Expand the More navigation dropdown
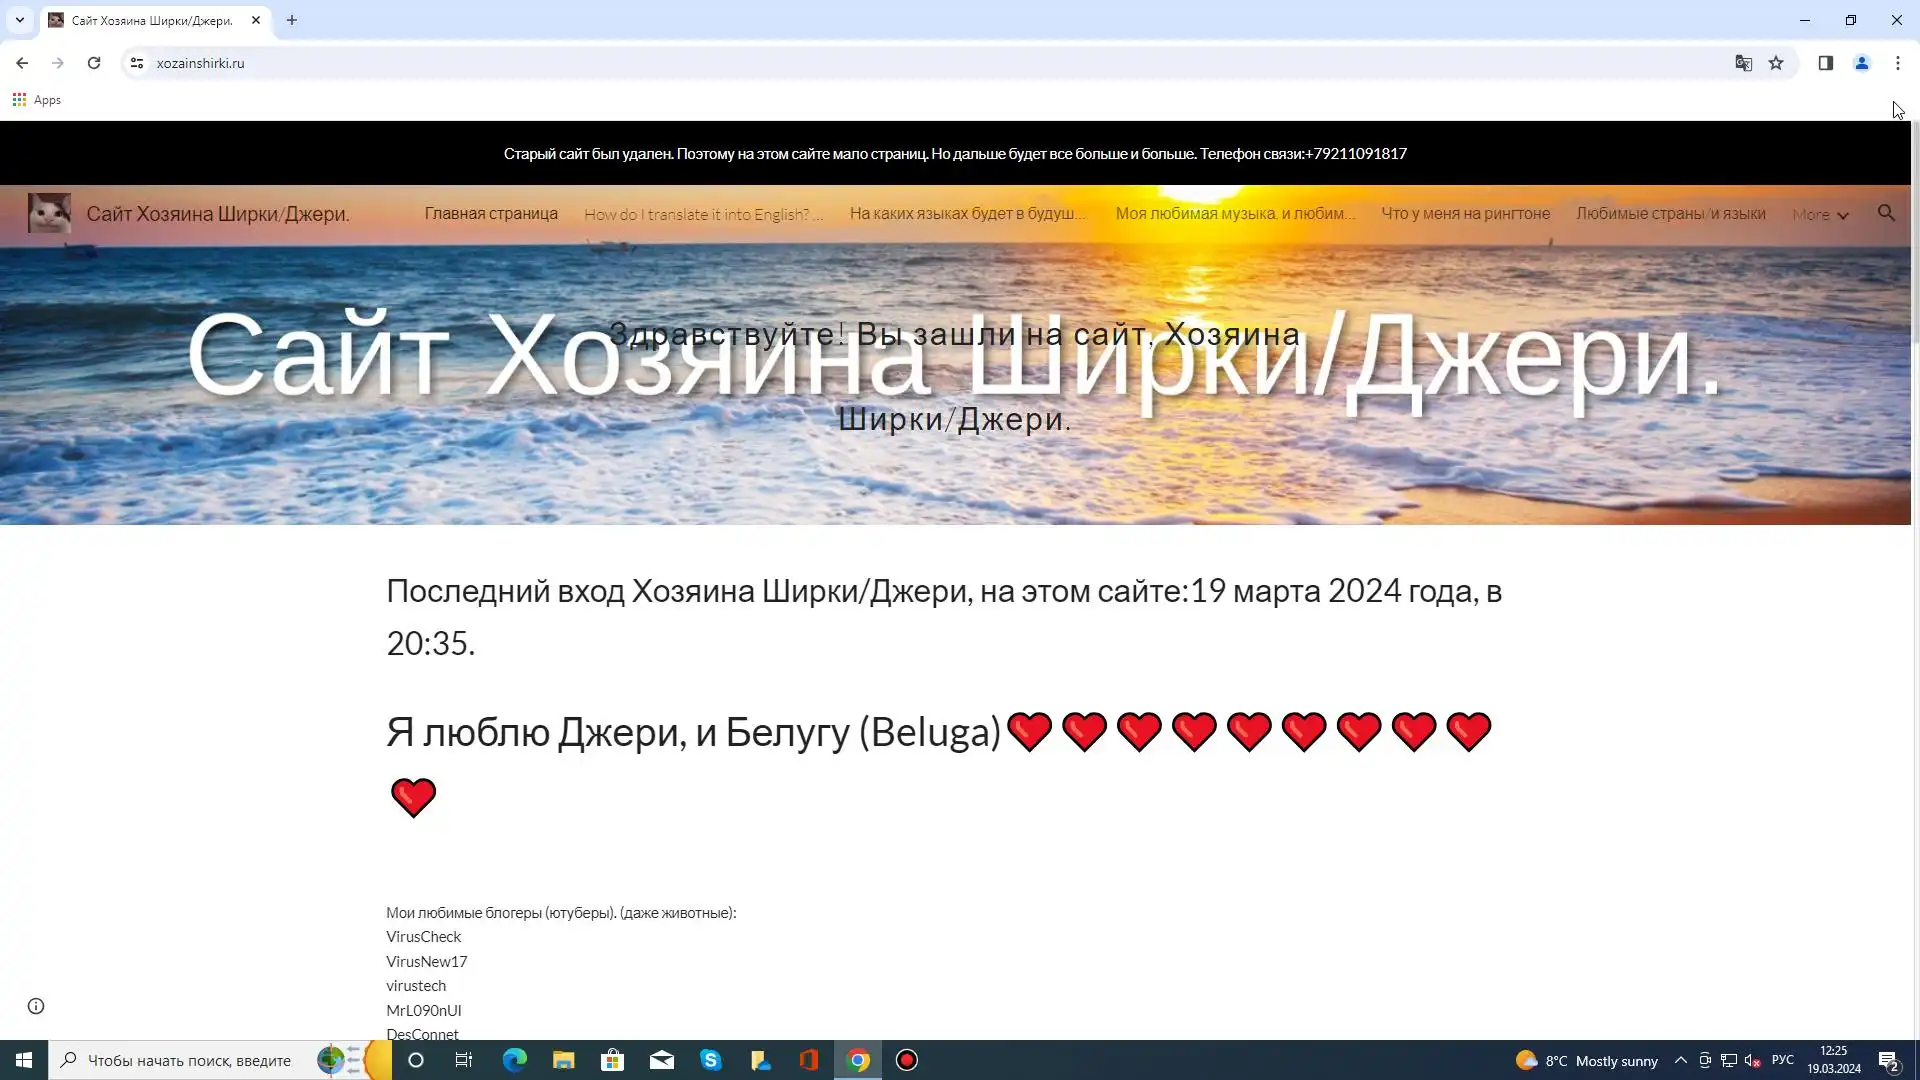 pos(1820,214)
